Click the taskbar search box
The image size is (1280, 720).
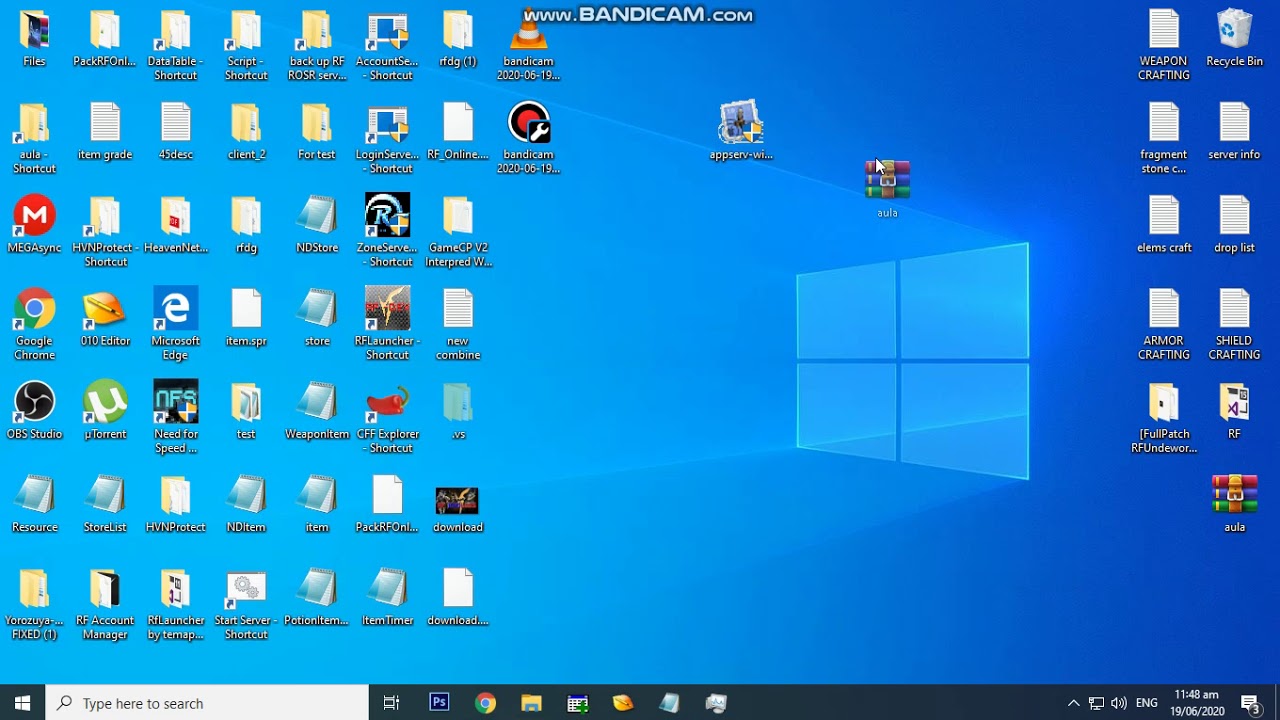coord(207,703)
